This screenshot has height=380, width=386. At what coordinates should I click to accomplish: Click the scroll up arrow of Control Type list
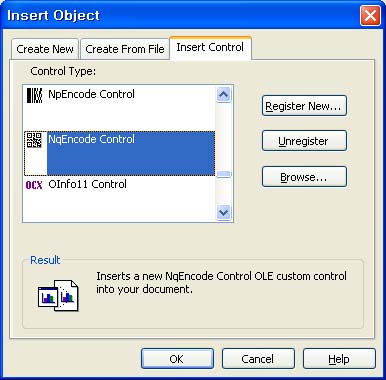tap(223, 94)
